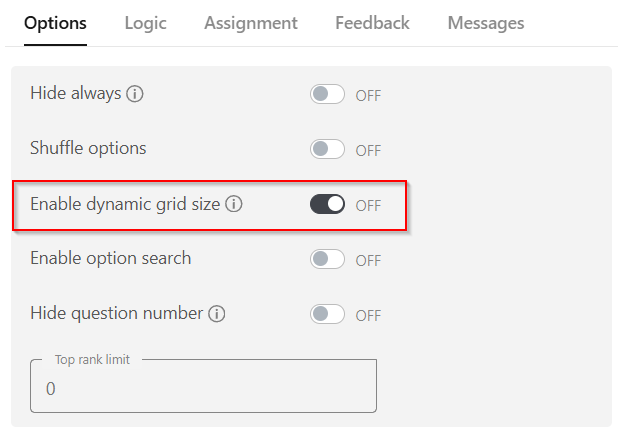Click the Shuffle options label
The width and height of the screenshot is (628, 435).
point(88,149)
